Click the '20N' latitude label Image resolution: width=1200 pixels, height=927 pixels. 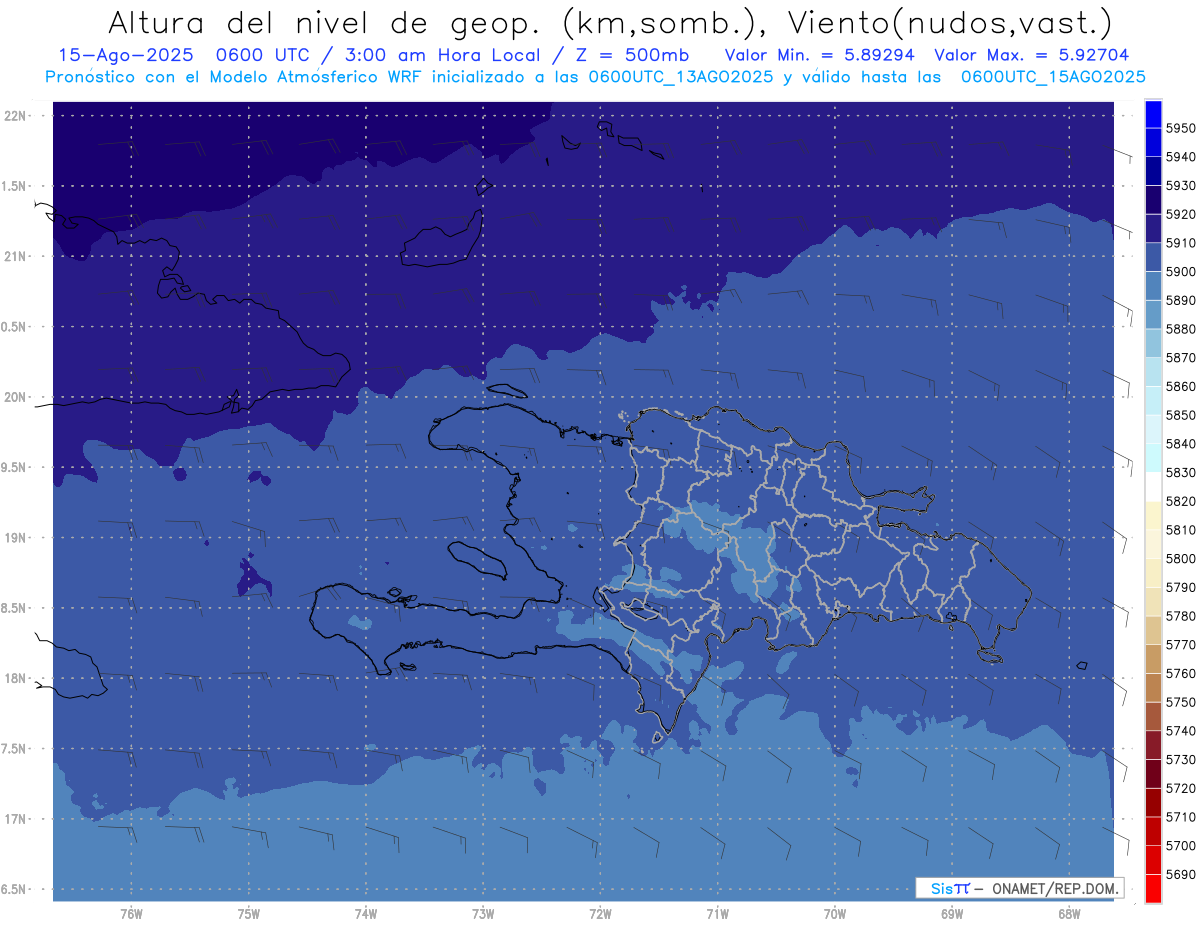(x=15, y=397)
